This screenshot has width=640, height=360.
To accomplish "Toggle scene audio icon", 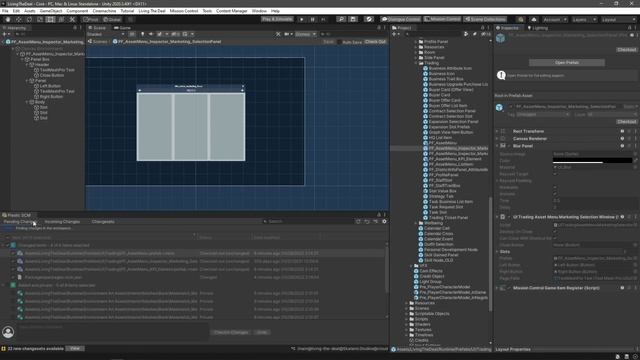I will [x=151, y=34].
